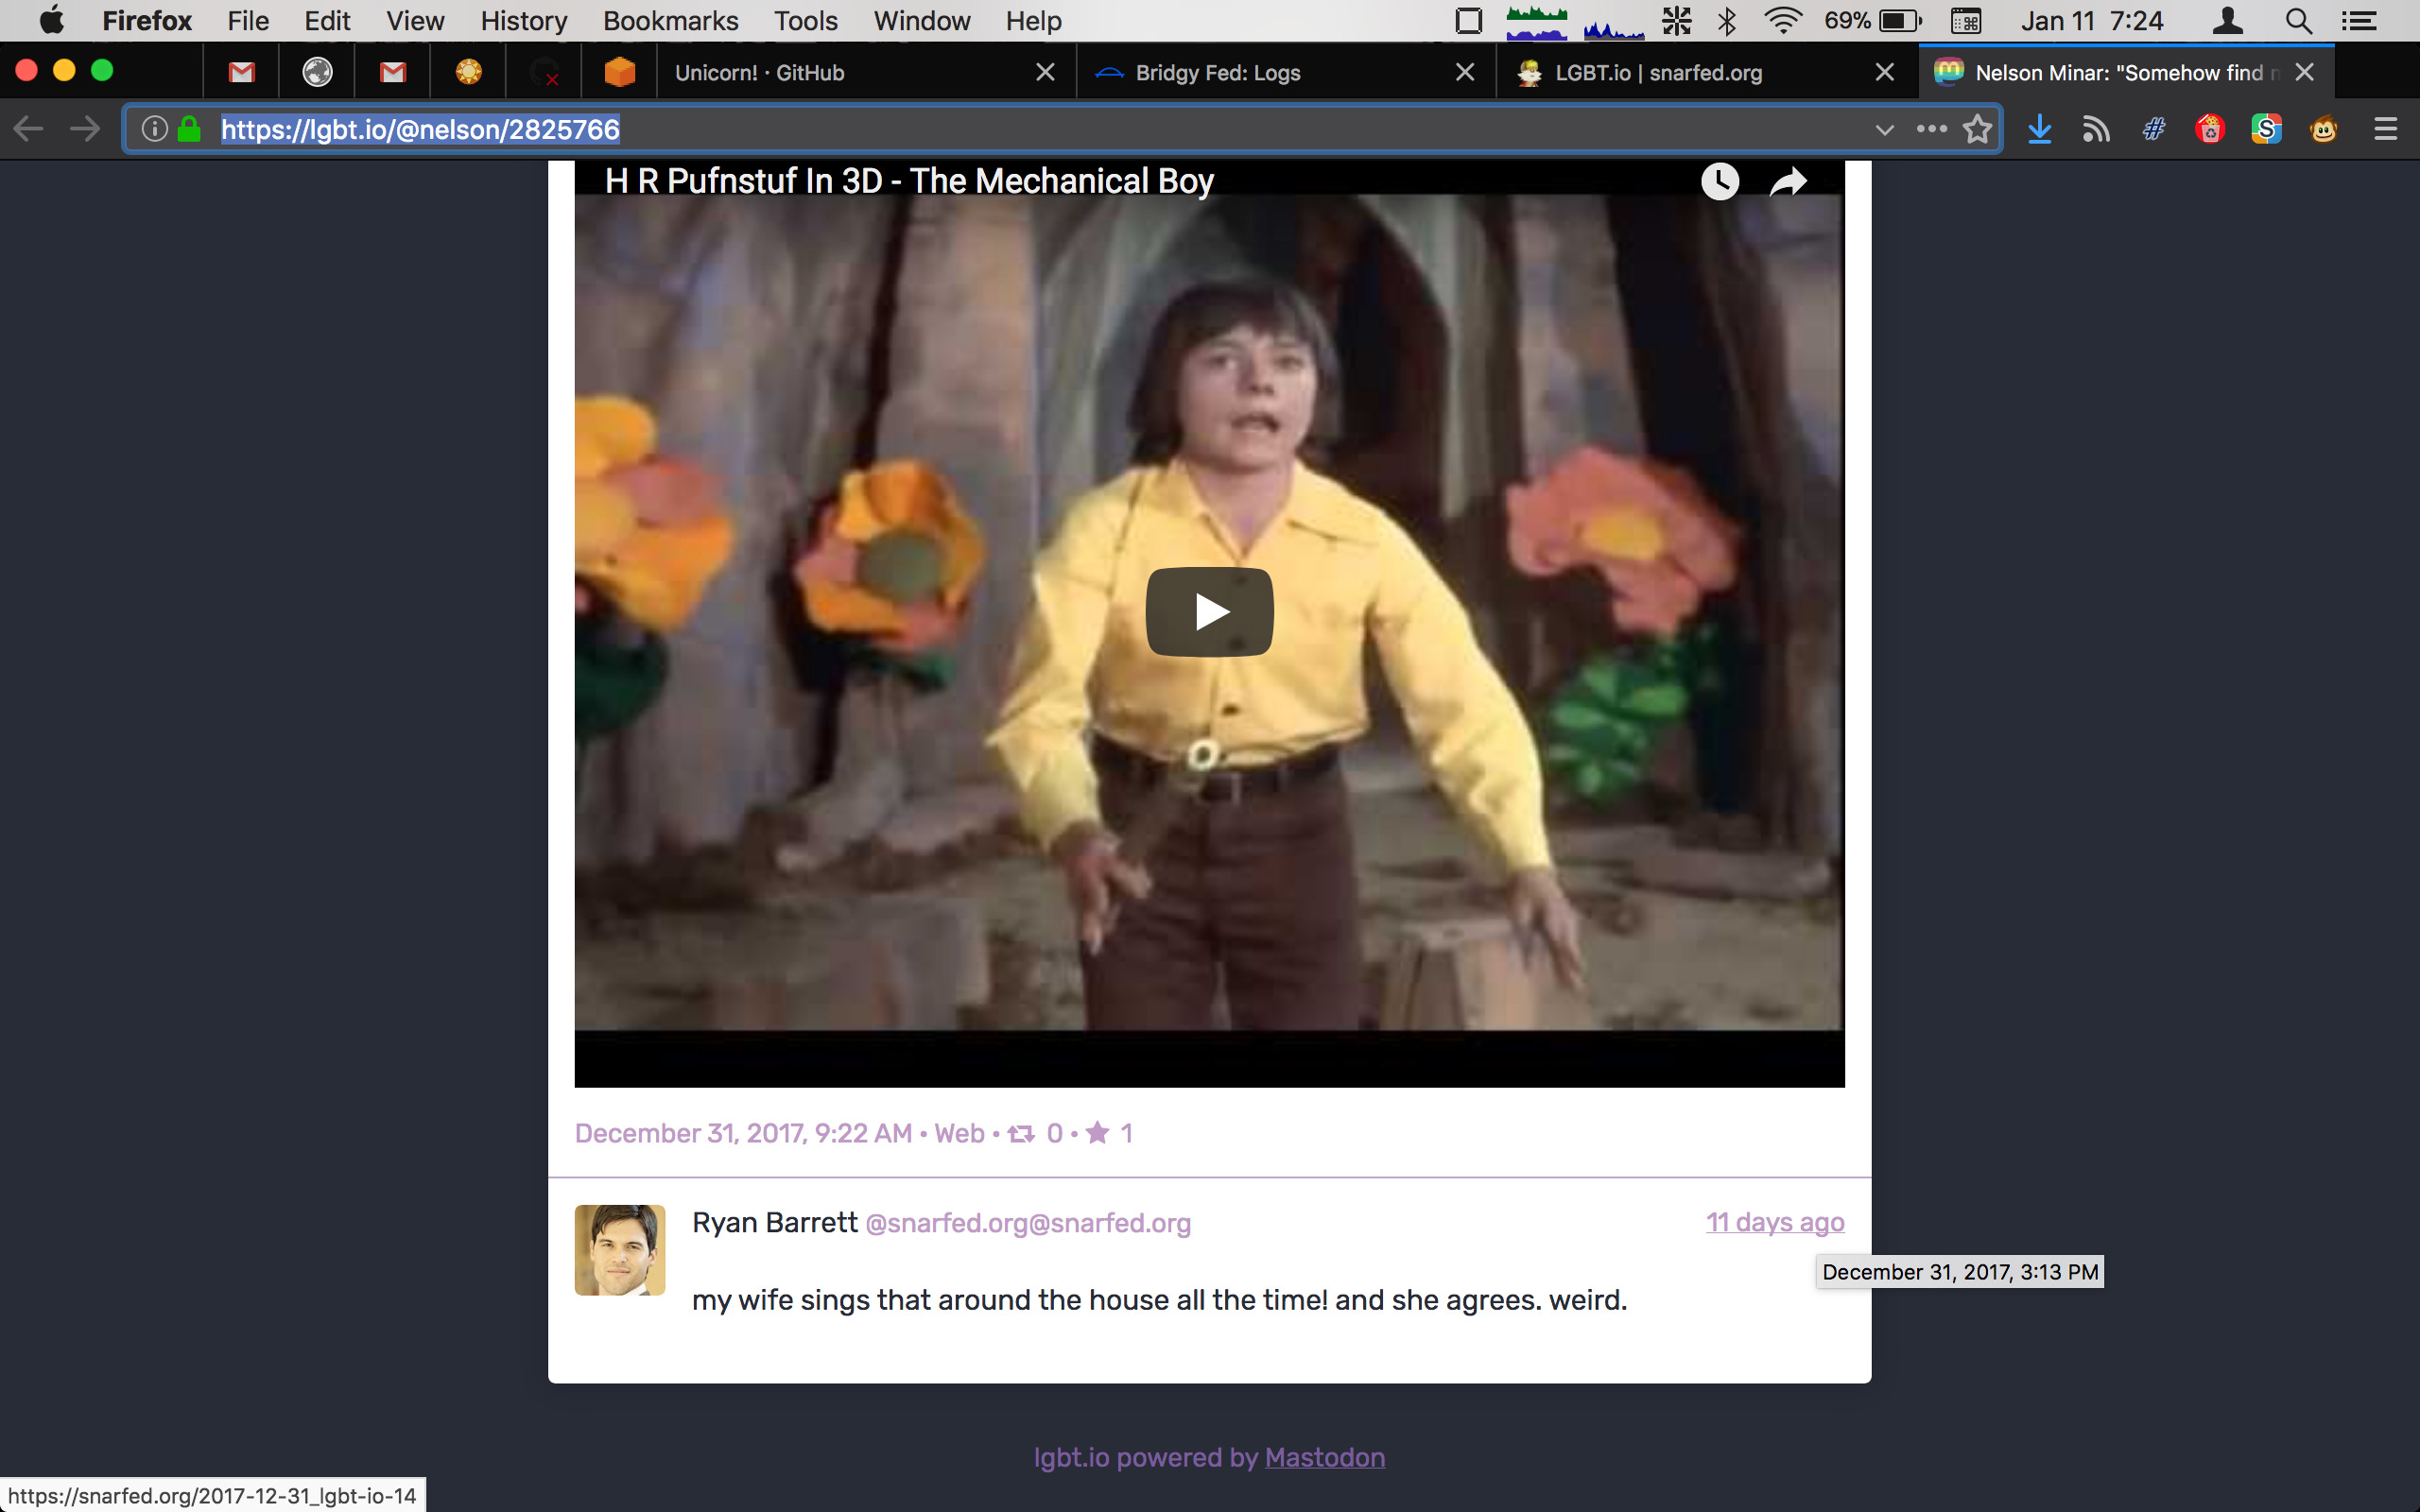Go forward with the forward arrow
Screen dimensions: 2420x1512
[x=85, y=129]
